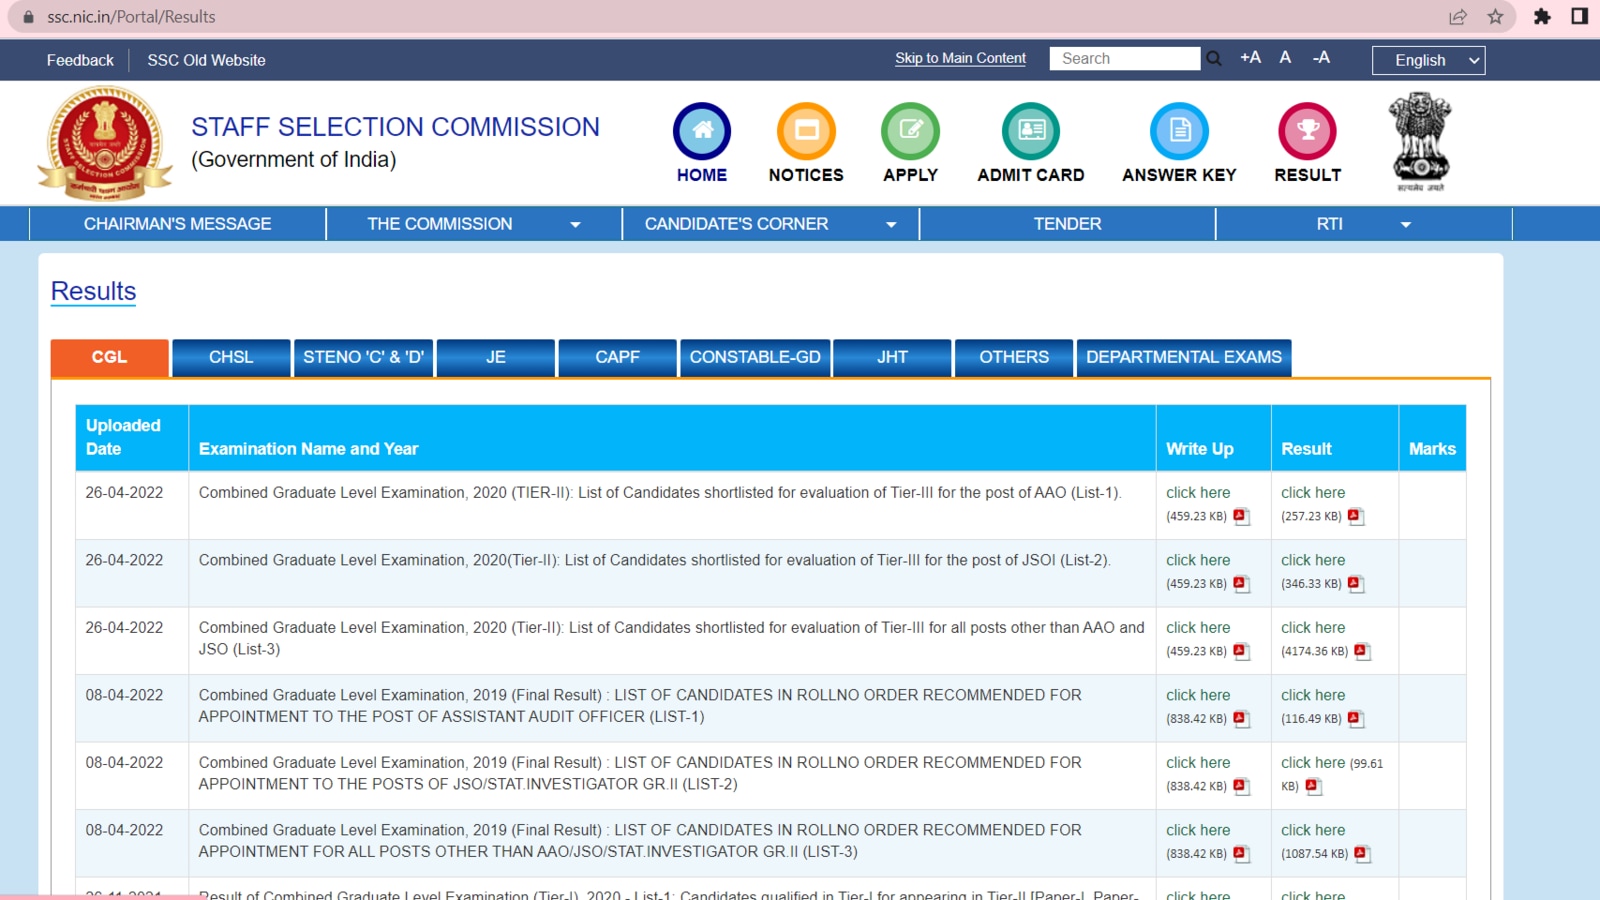Open Result PDF icon sized 1087.54 KB
This screenshot has height=900, width=1600.
pos(1362,854)
